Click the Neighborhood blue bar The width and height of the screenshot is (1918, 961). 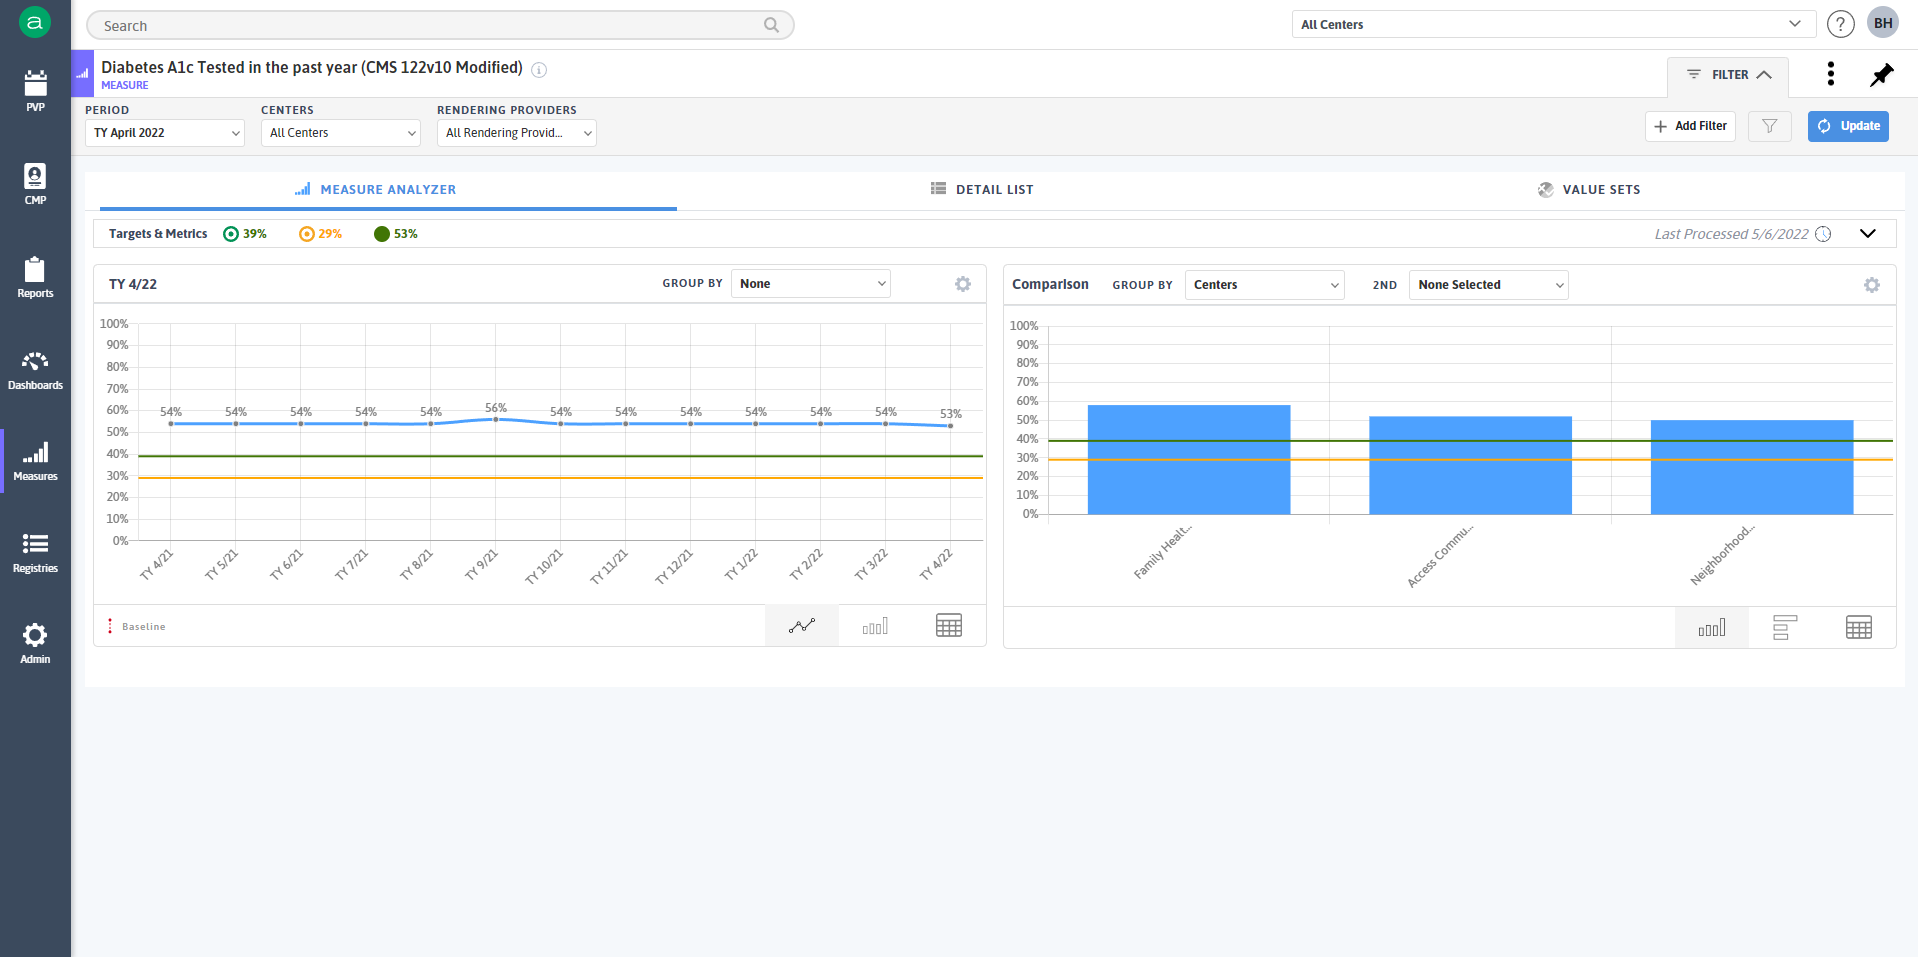[x=1752, y=468]
